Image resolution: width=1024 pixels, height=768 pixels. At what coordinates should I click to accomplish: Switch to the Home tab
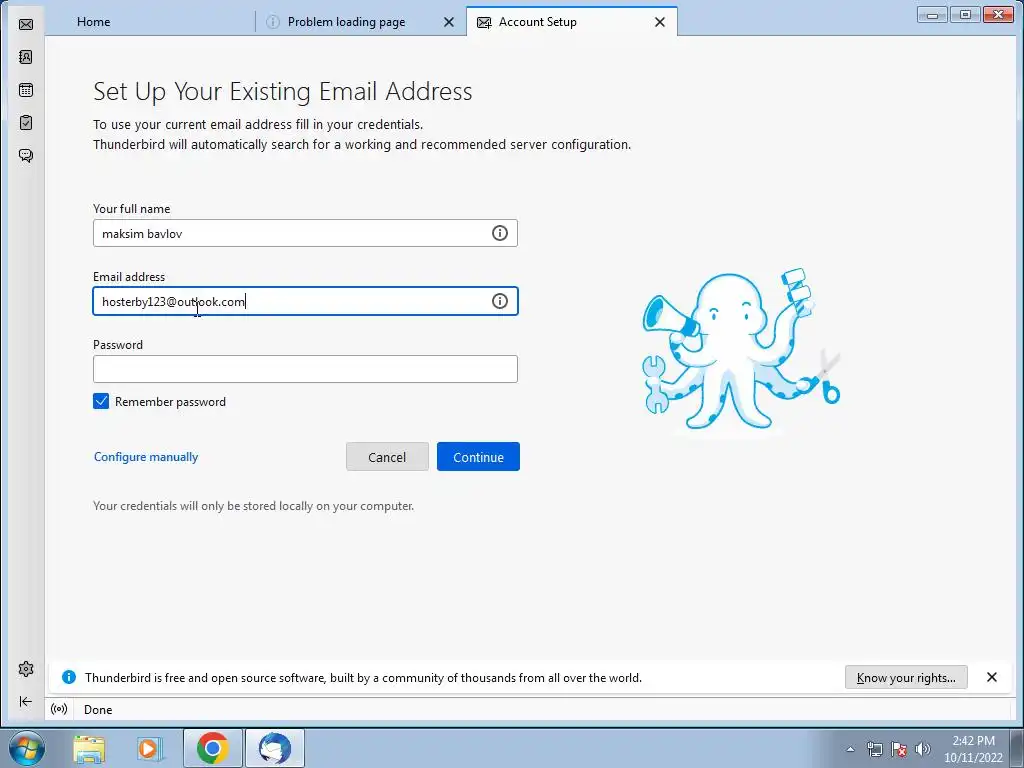click(x=150, y=22)
